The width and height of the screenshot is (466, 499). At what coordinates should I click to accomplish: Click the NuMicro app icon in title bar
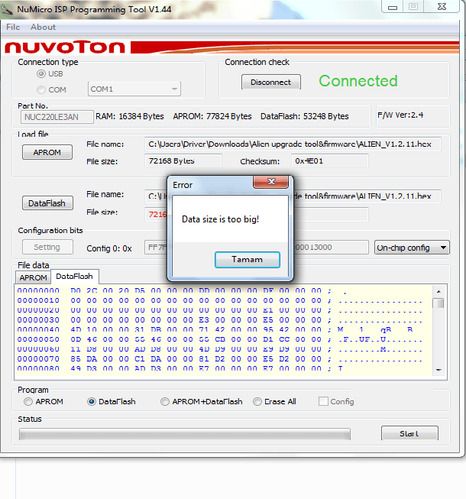pos(7,9)
